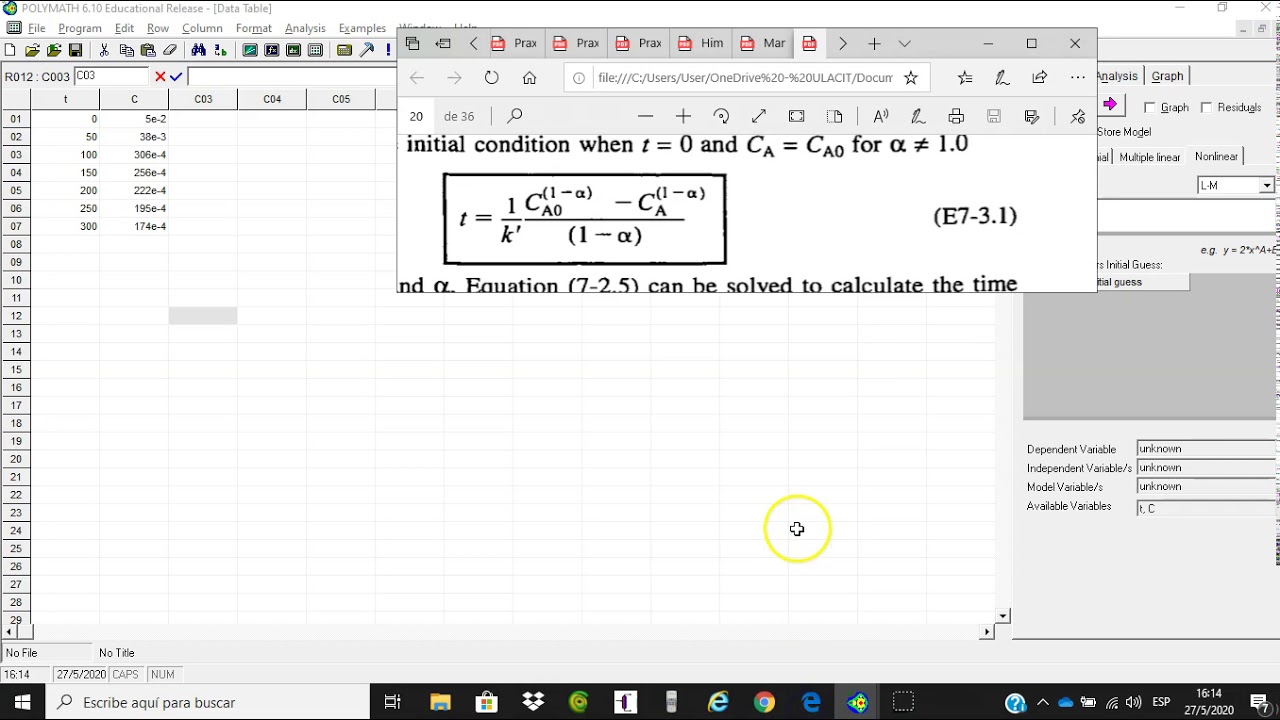Select column header t

pyautogui.click(x=65, y=99)
